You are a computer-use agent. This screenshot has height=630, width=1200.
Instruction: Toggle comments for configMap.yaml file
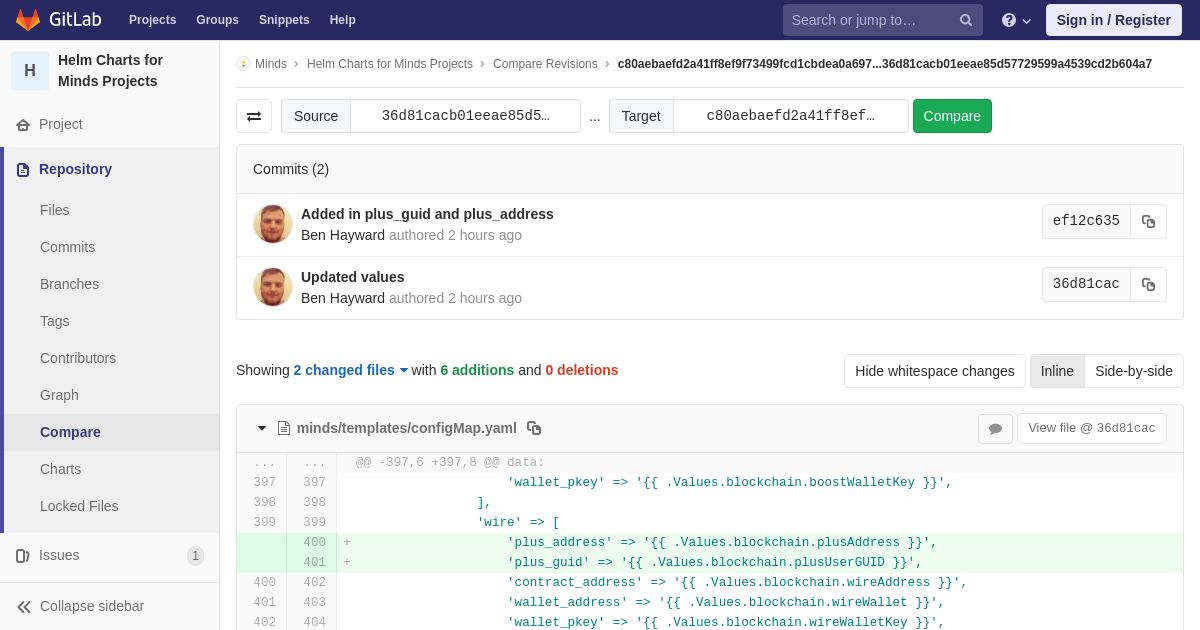[995, 429]
